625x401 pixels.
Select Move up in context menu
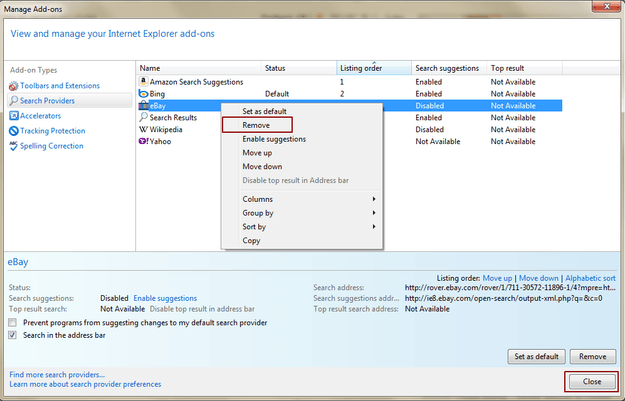click(x=257, y=153)
